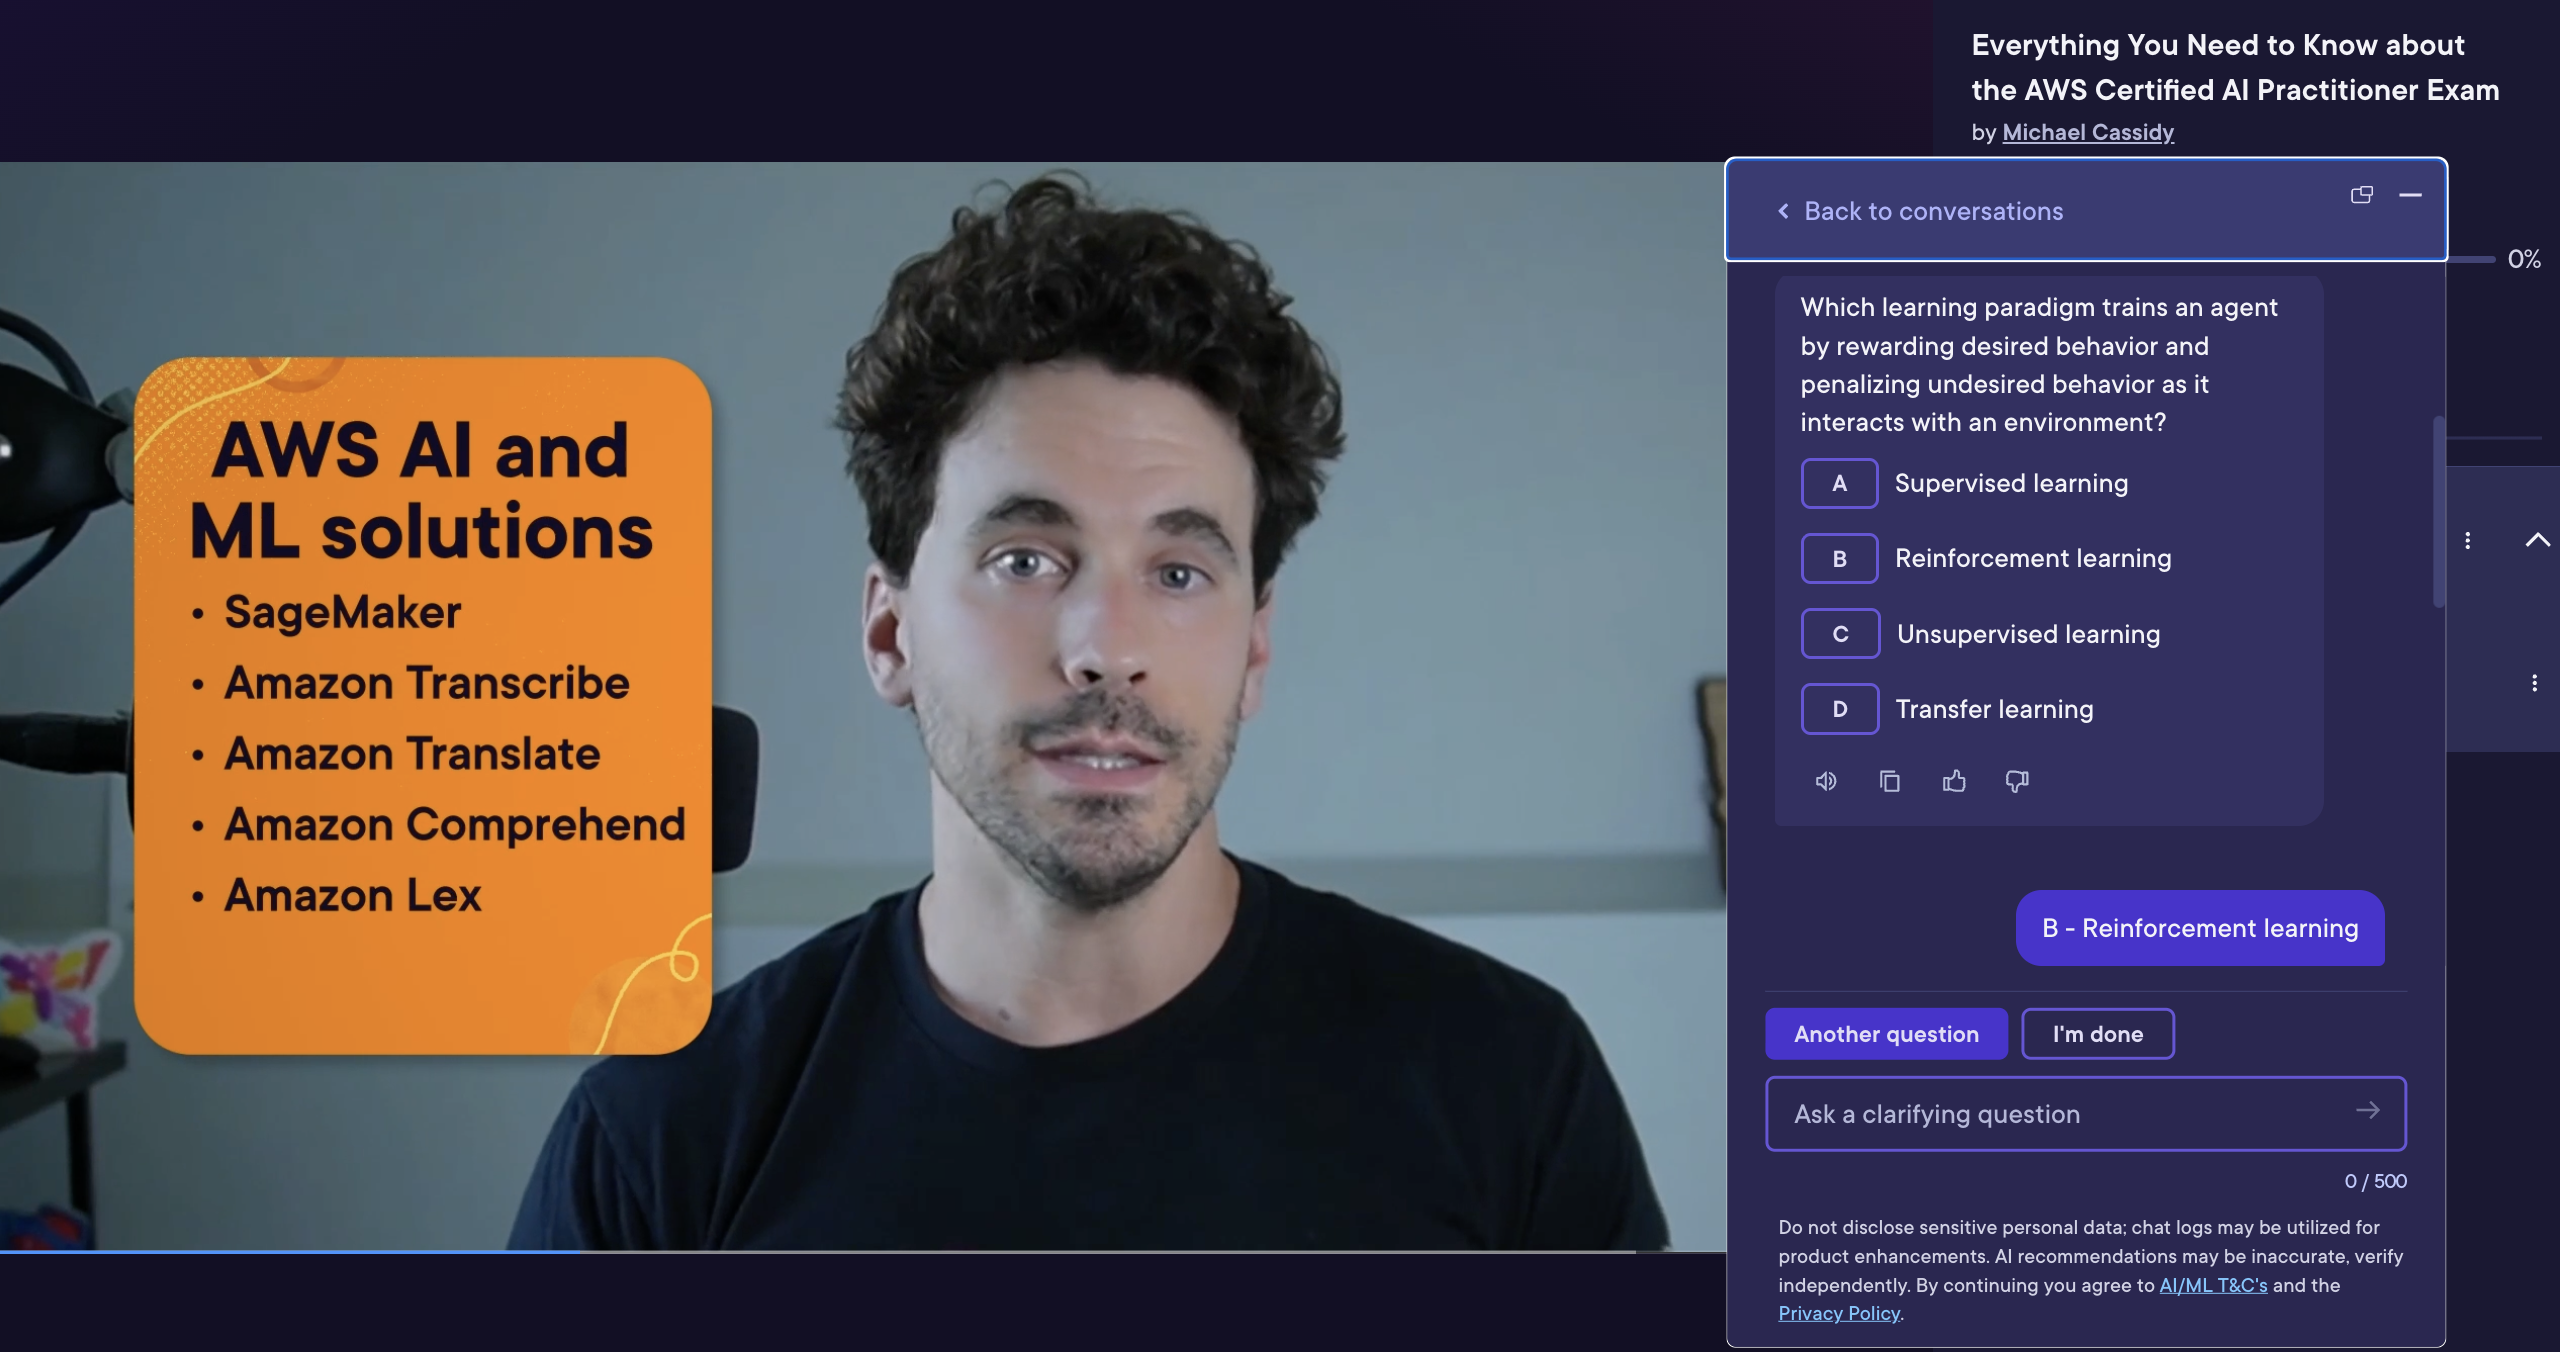Open Michael Cassidy's author page
Viewport: 2560px width, 1352px height.
(x=2088, y=132)
